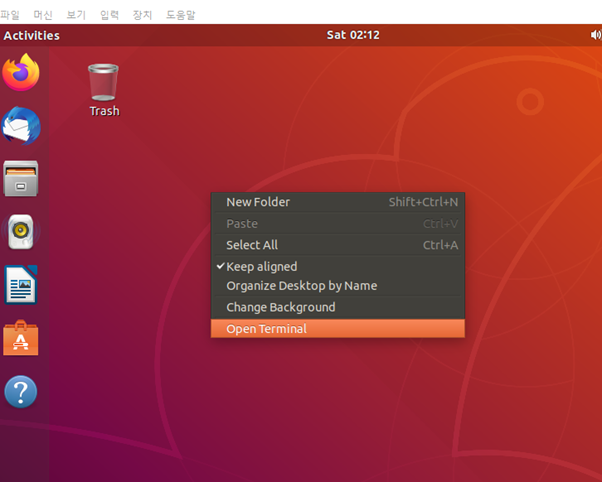Select Organize Desktop by Name

pyautogui.click(x=338, y=286)
